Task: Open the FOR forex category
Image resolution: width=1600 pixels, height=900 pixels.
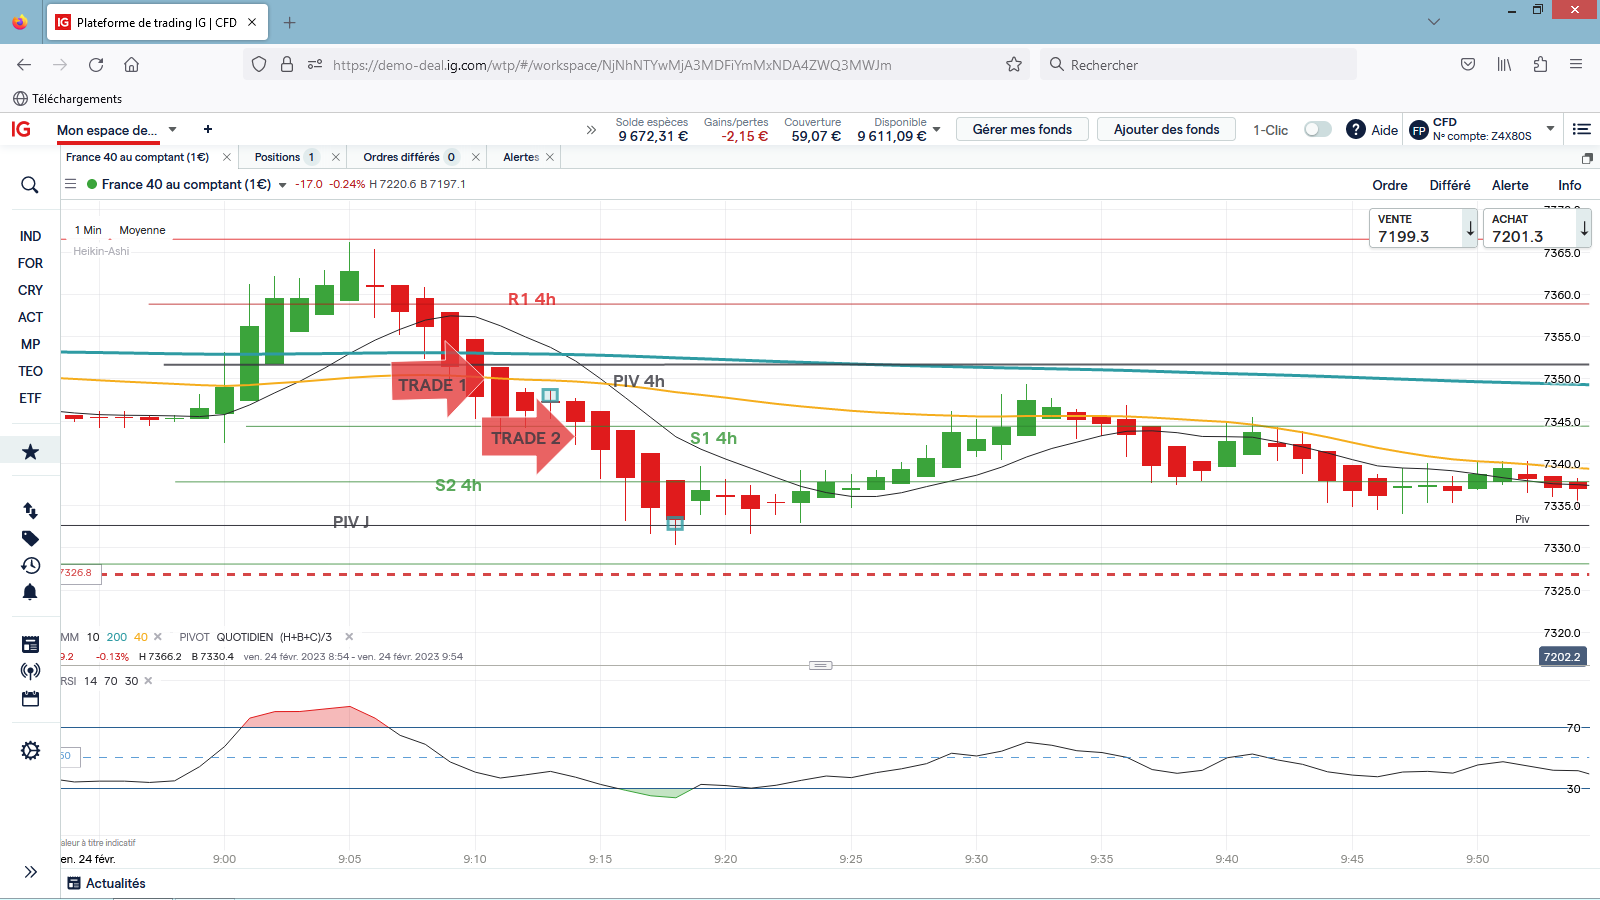Action: pos(30,263)
